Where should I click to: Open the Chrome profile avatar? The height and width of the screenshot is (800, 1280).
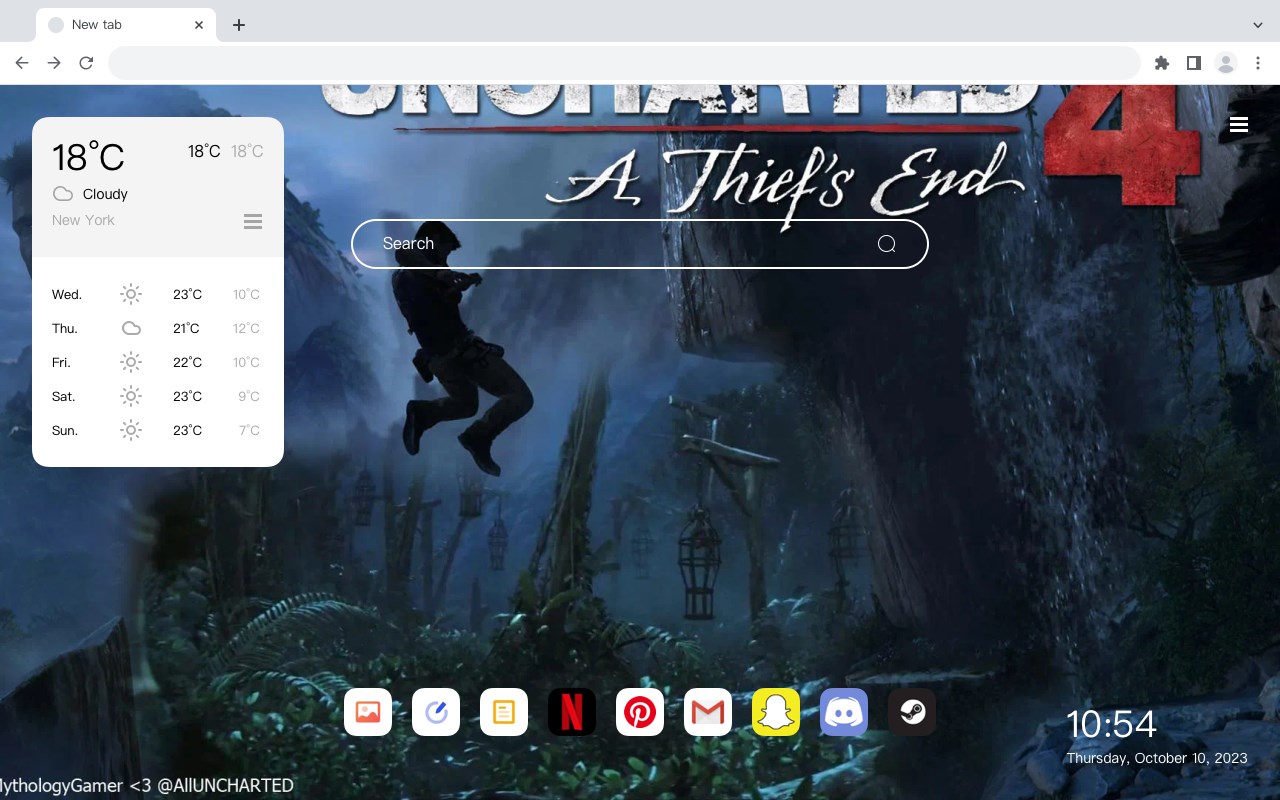[1226, 63]
